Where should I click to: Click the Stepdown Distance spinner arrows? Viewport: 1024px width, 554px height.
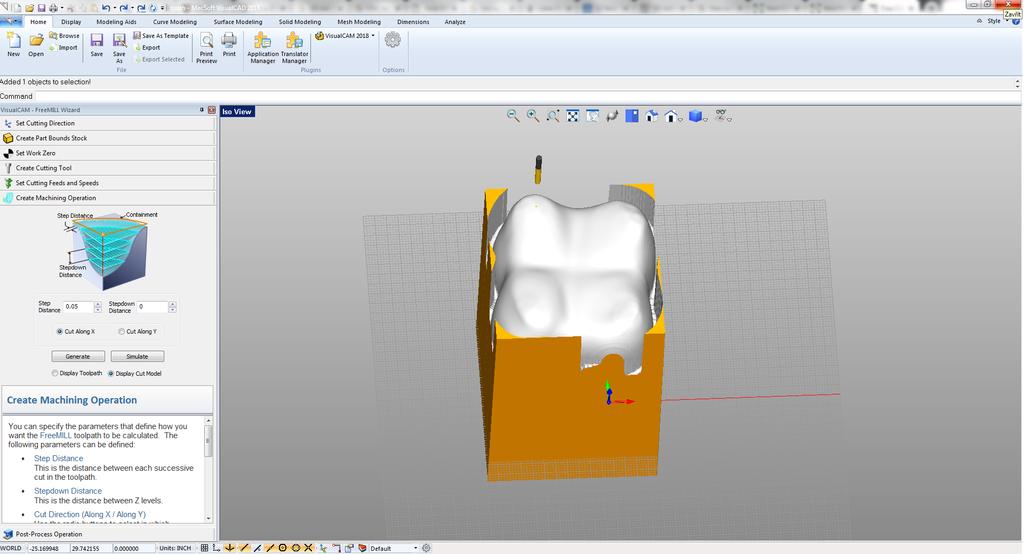coord(172,306)
